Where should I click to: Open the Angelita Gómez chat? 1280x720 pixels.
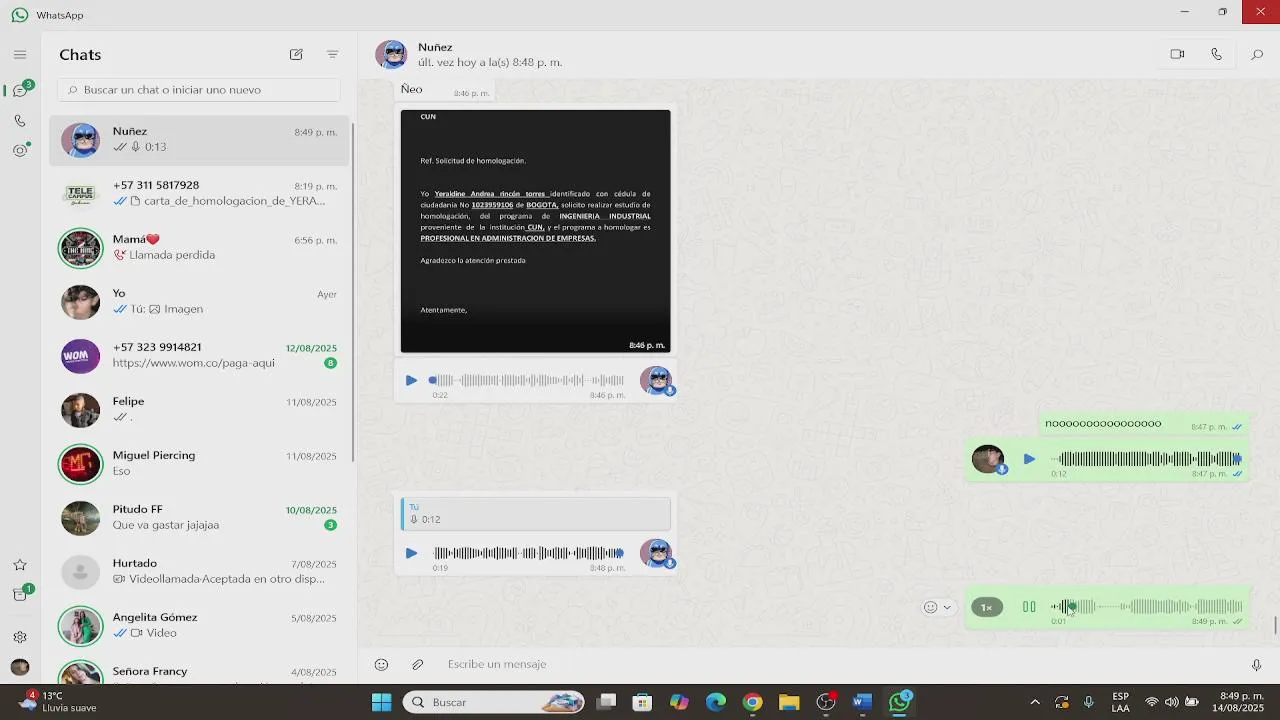pos(199,625)
